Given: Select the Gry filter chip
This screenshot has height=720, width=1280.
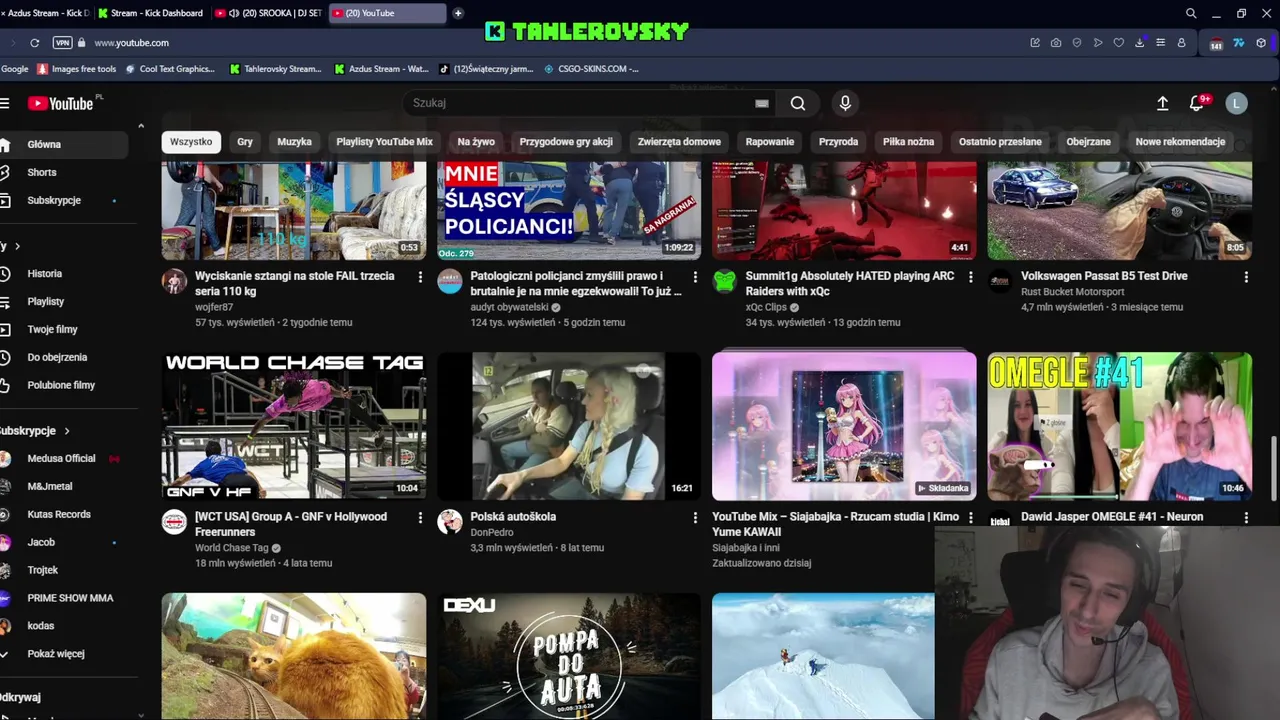Looking at the screenshot, I should [x=245, y=142].
